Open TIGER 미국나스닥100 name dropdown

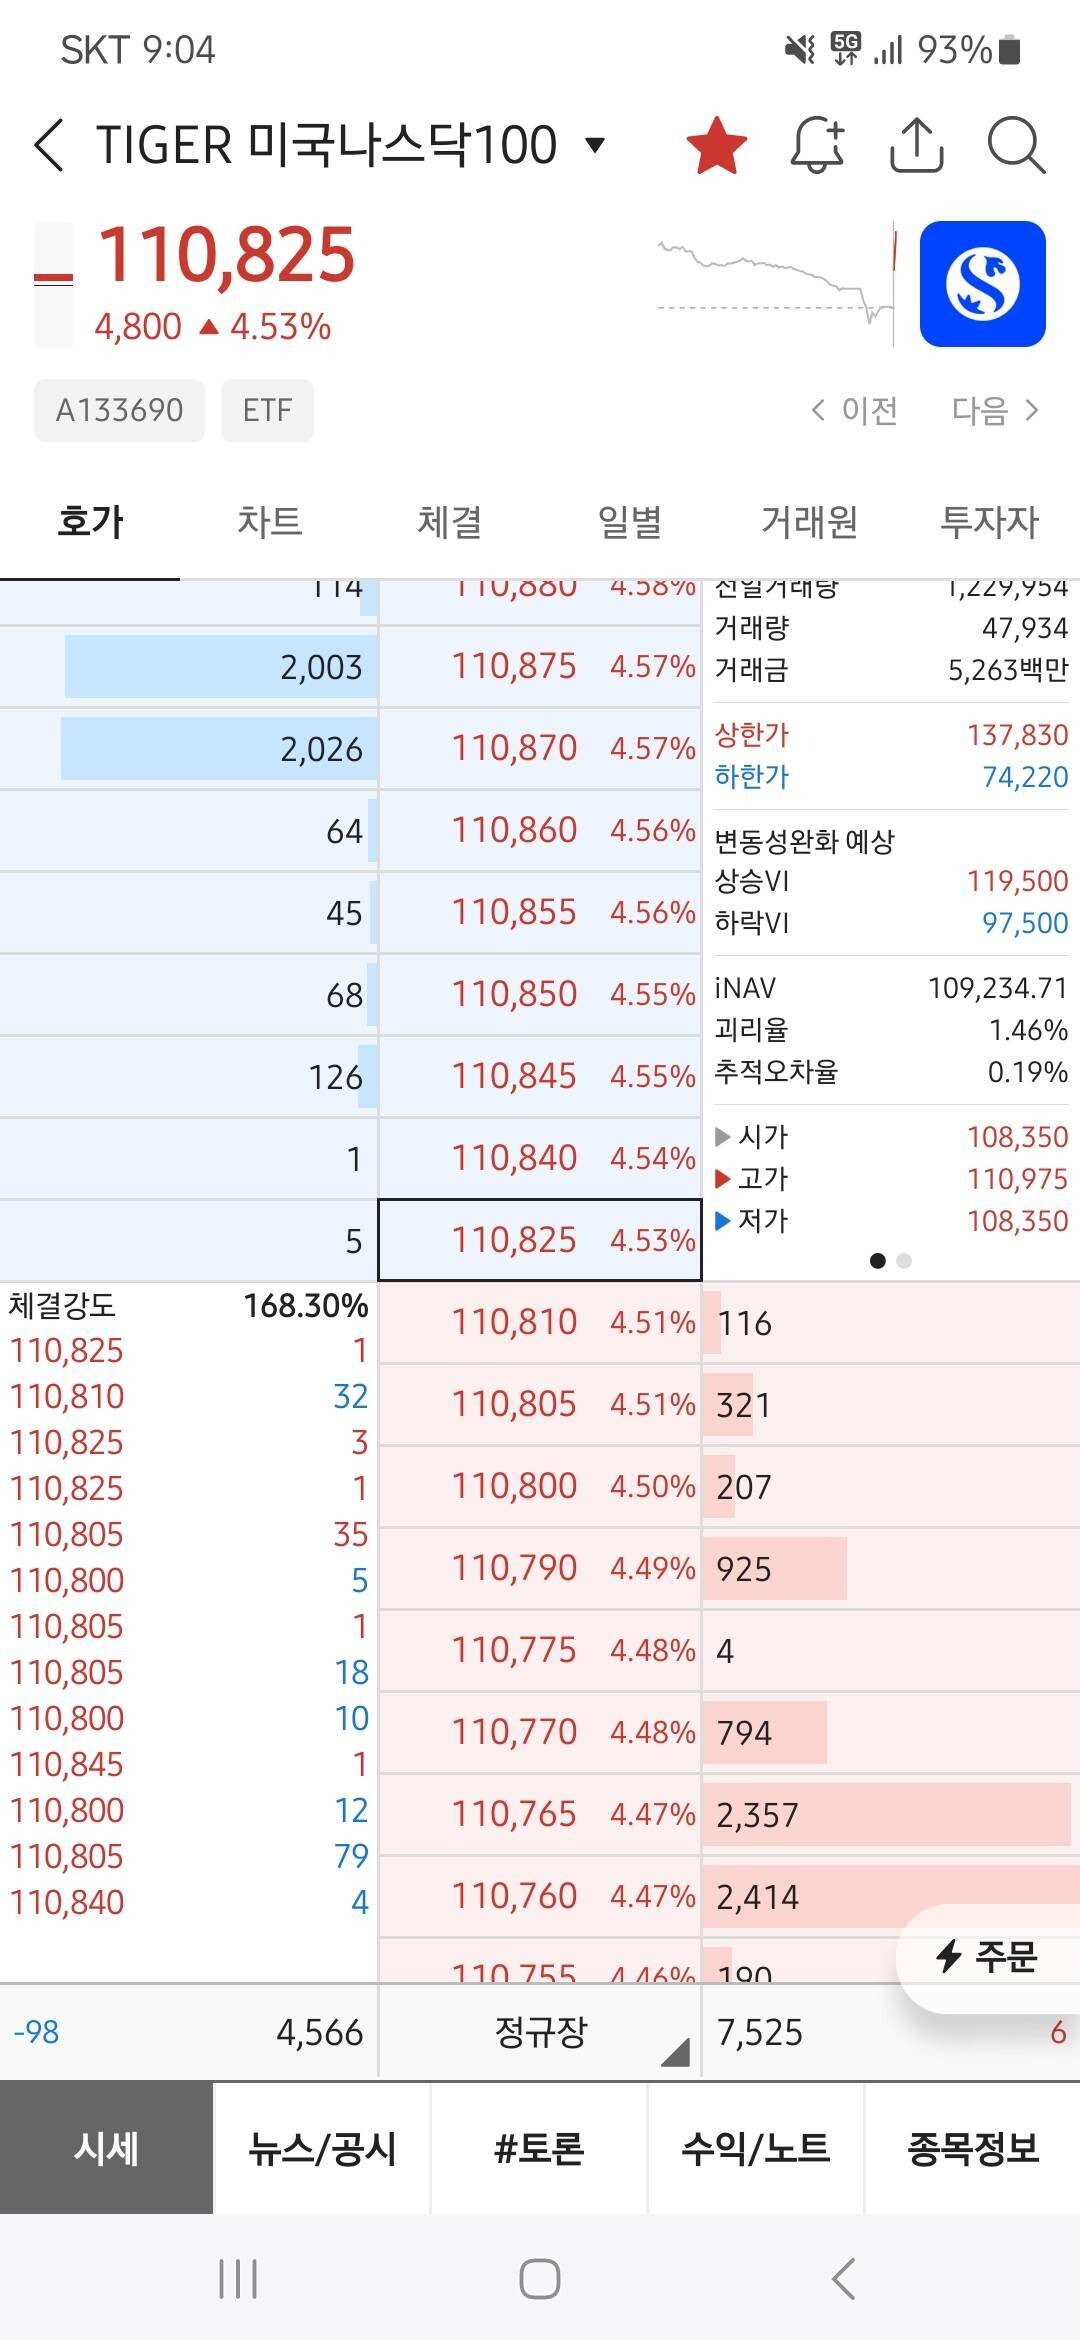[594, 145]
